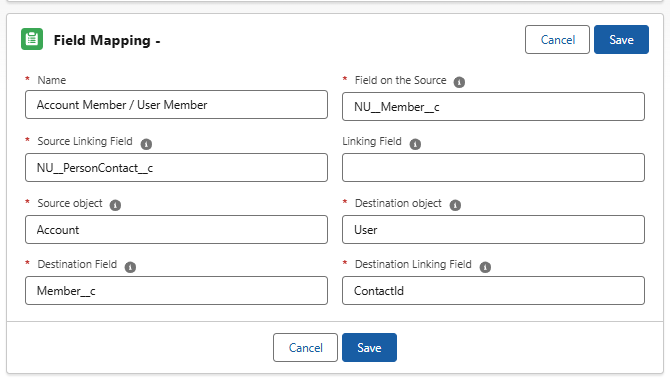This screenshot has width=670, height=381.
Task: Select Field on the Source input NU__Member__c
Action: point(494,107)
